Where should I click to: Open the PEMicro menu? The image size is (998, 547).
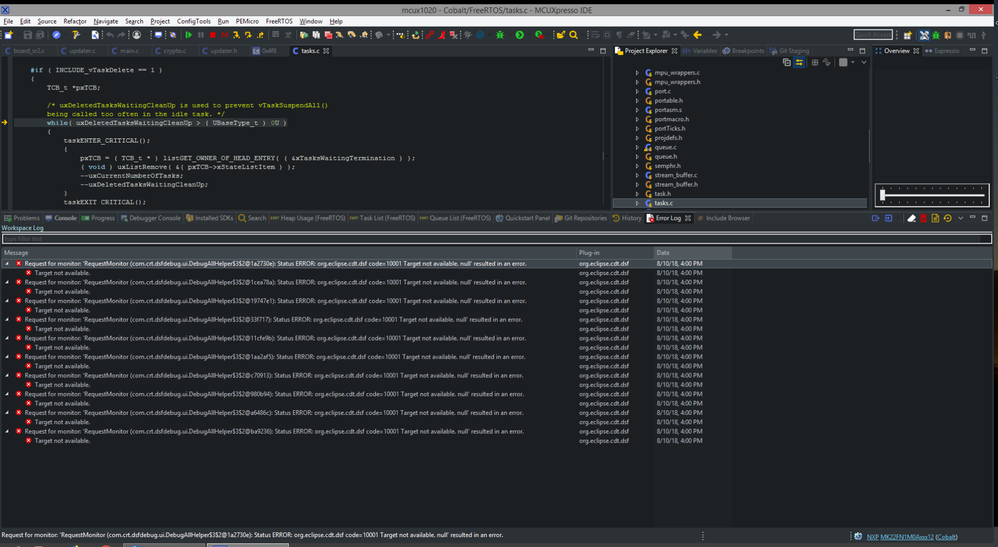pos(247,21)
